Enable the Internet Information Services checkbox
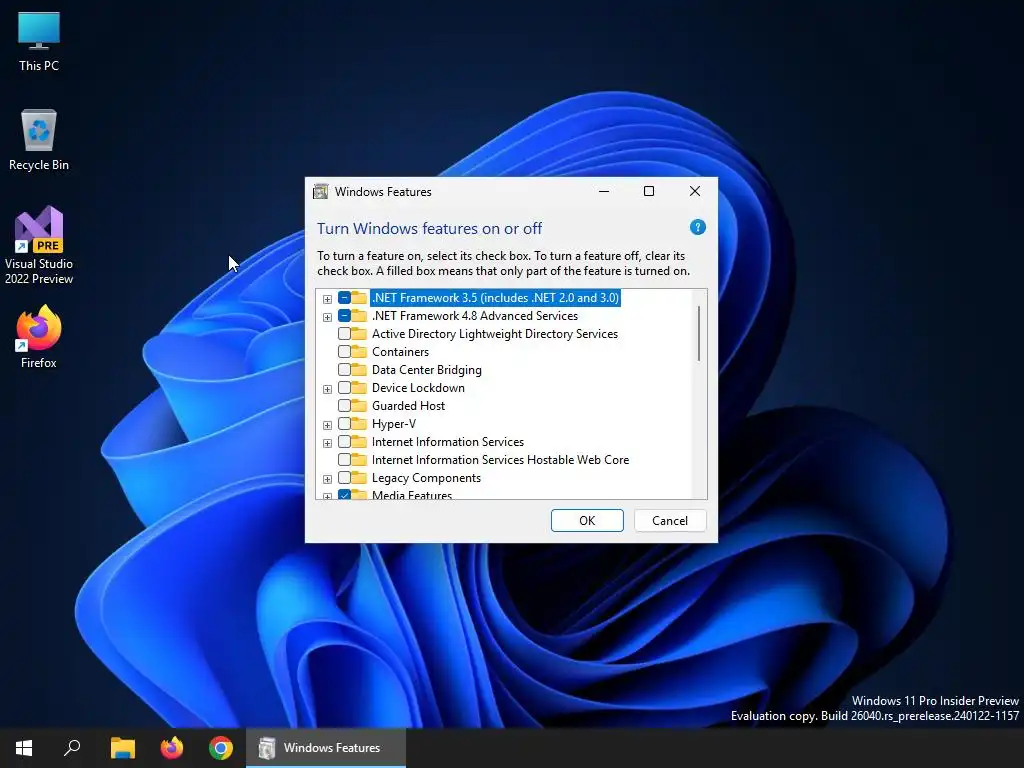The image size is (1024, 768). [x=344, y=442]
